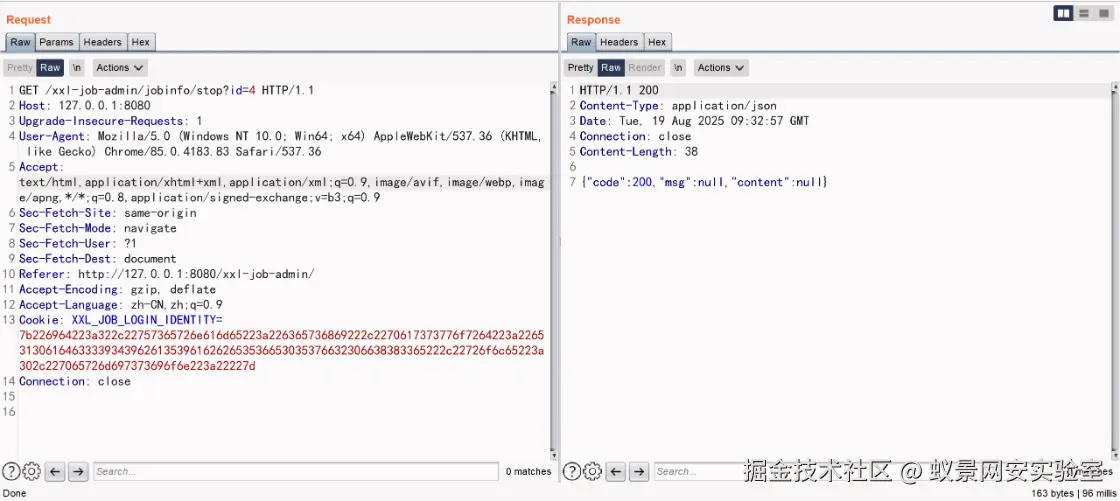The image size is (1120, 501).
Task: Focus the Request search input field
Action: [x=296, y=472]
